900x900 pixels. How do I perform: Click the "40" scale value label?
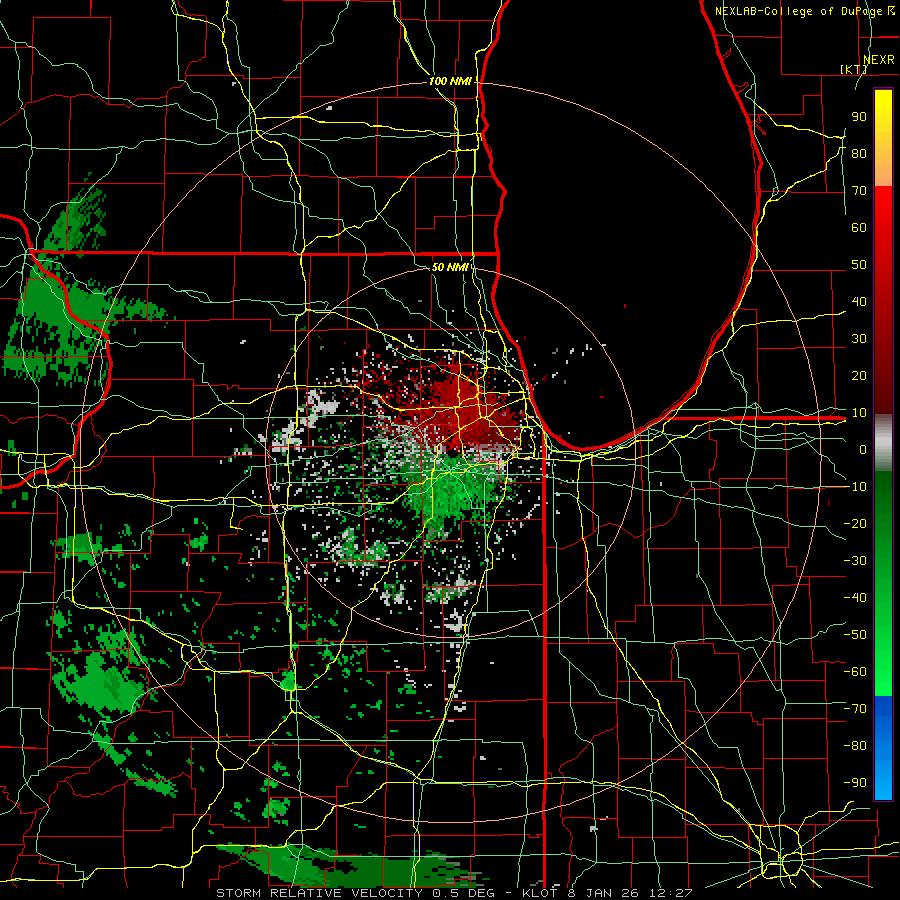(x=859, y=301)
